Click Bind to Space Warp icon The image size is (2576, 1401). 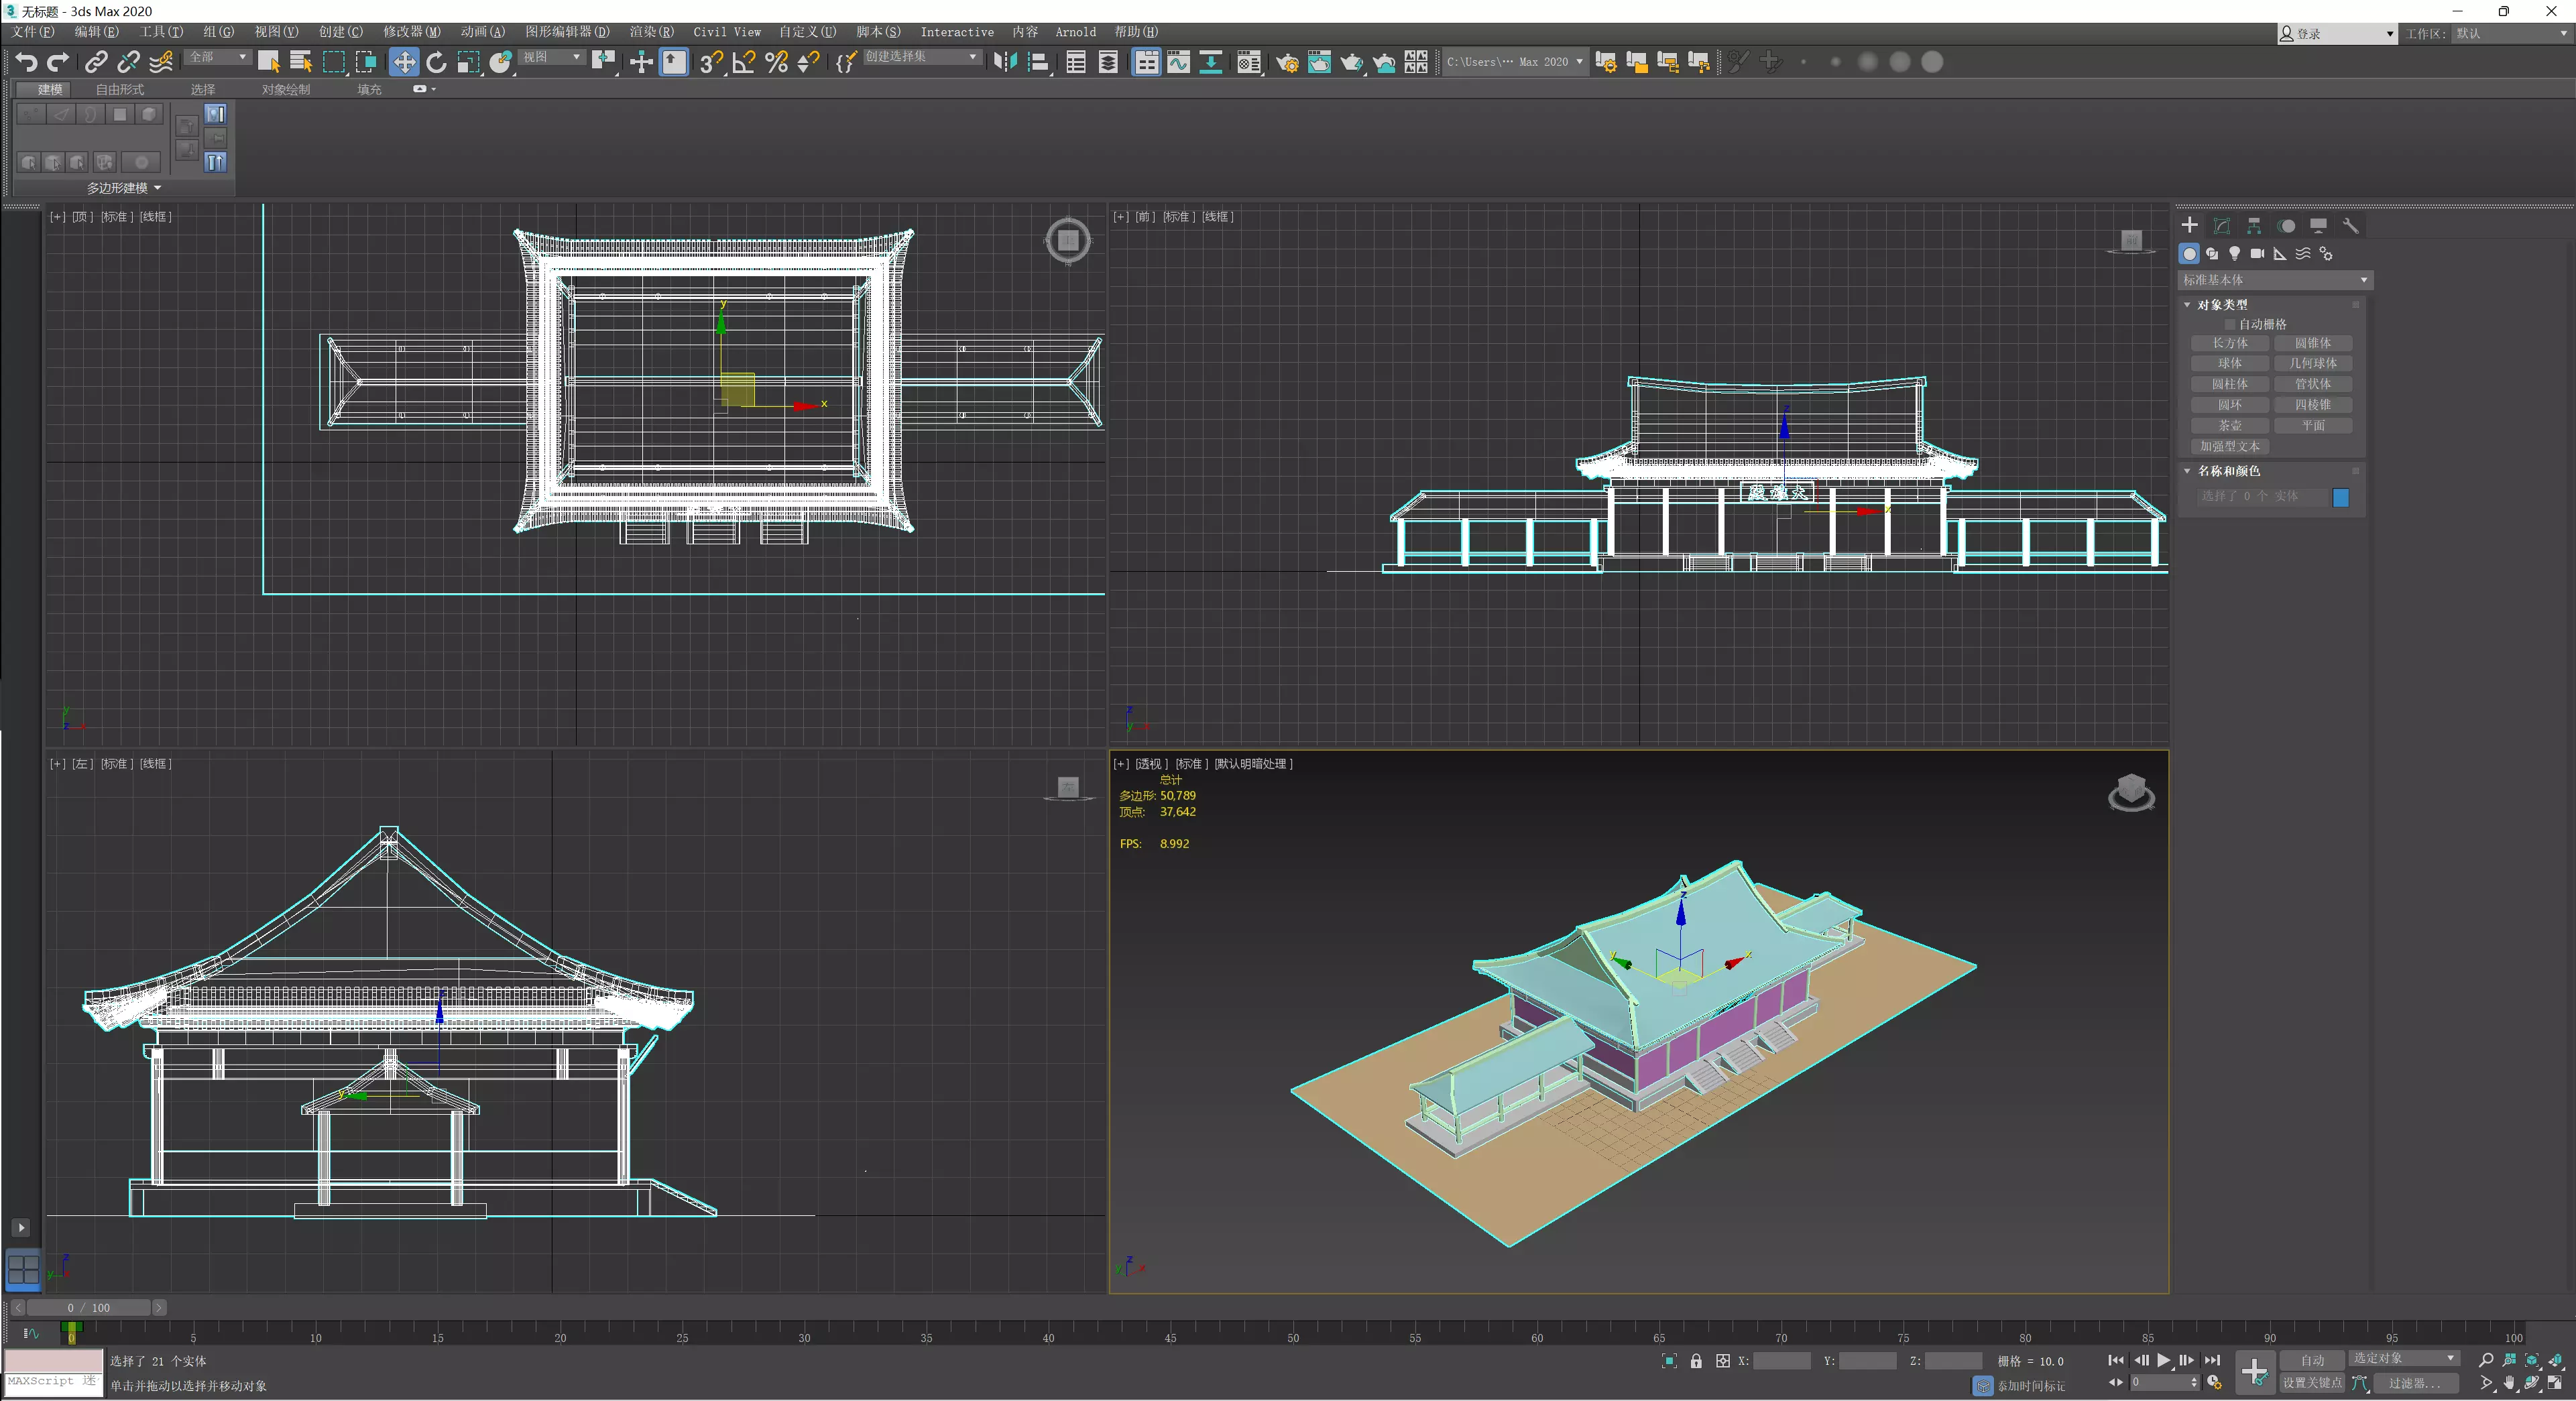pos(161,62)
